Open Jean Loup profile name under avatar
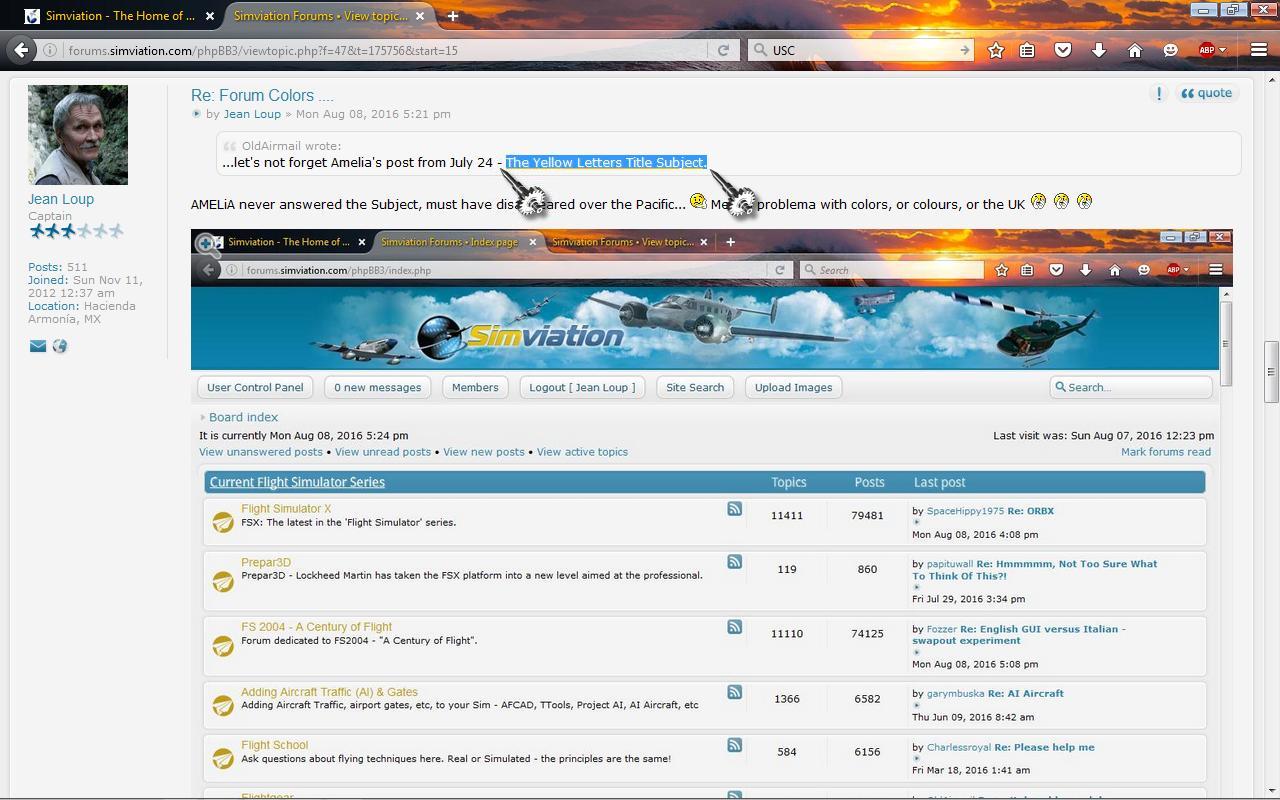 pos(61,199)
